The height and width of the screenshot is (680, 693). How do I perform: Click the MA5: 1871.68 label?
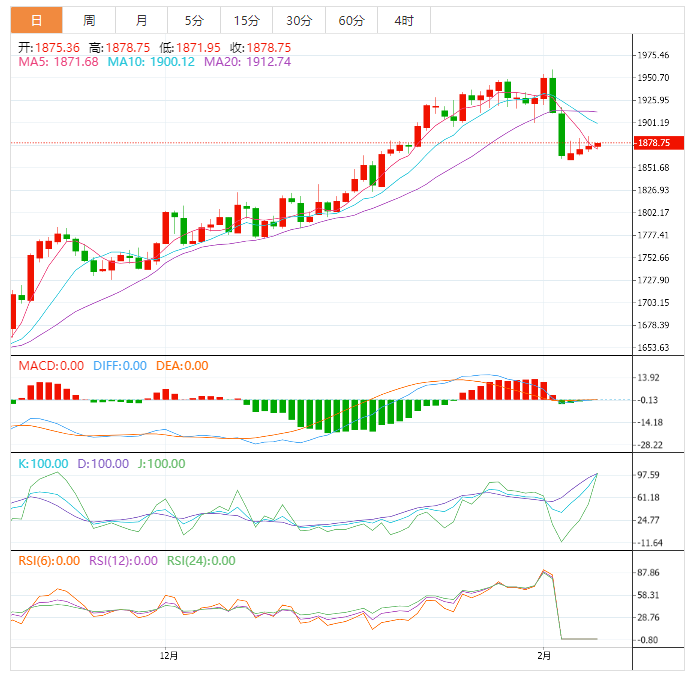58,61
